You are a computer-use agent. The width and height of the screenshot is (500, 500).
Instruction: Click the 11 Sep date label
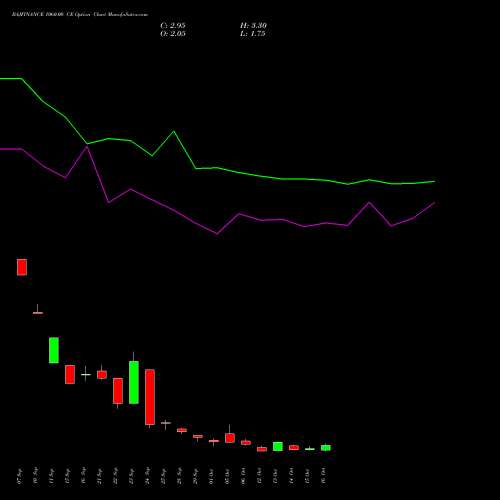click(52, 476)
